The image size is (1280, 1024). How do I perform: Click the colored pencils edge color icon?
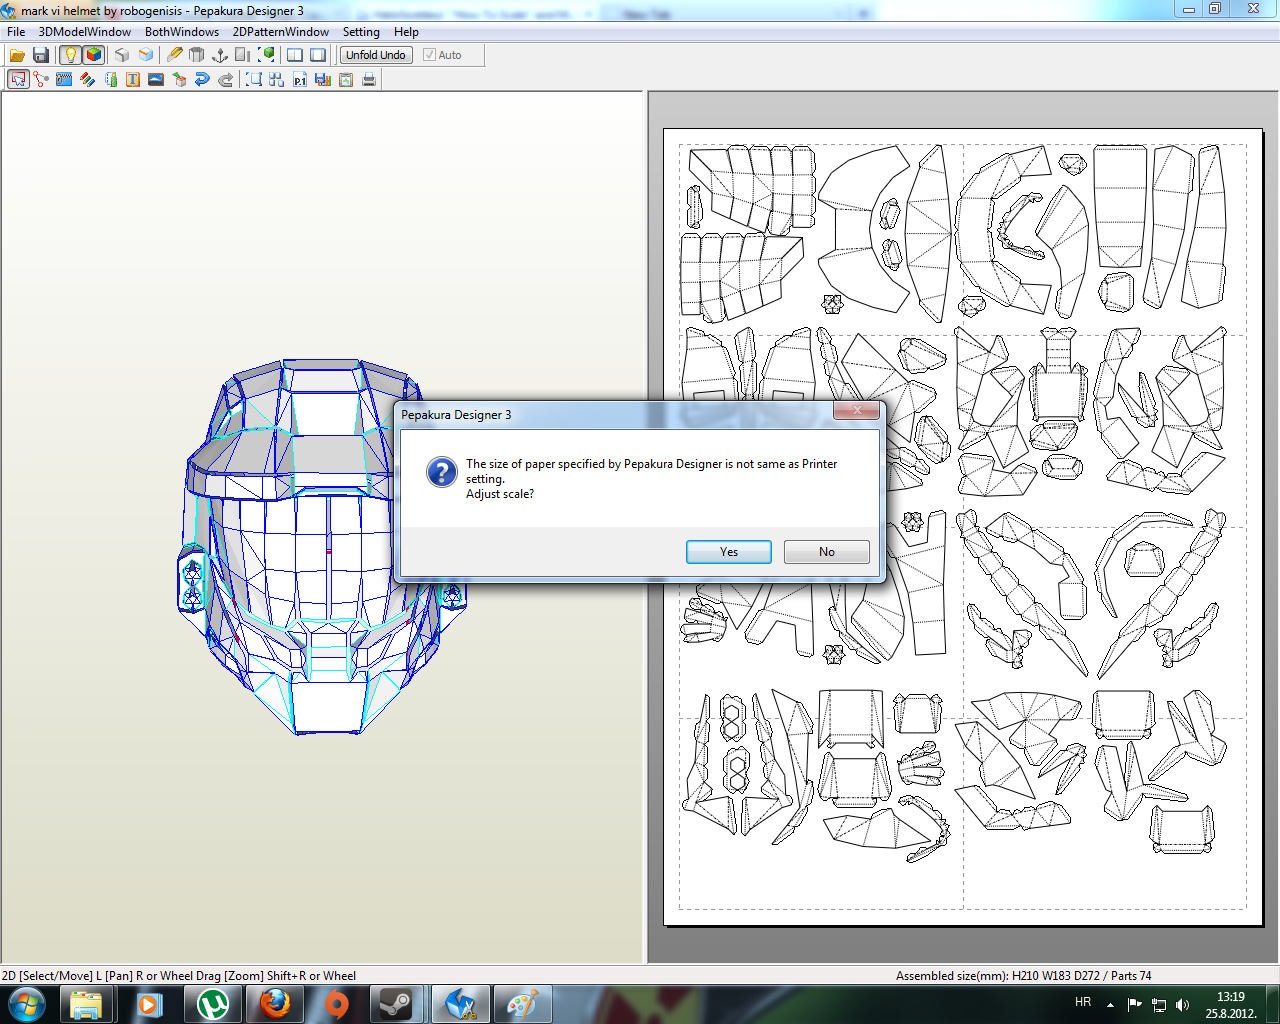(x=87, y=79)
